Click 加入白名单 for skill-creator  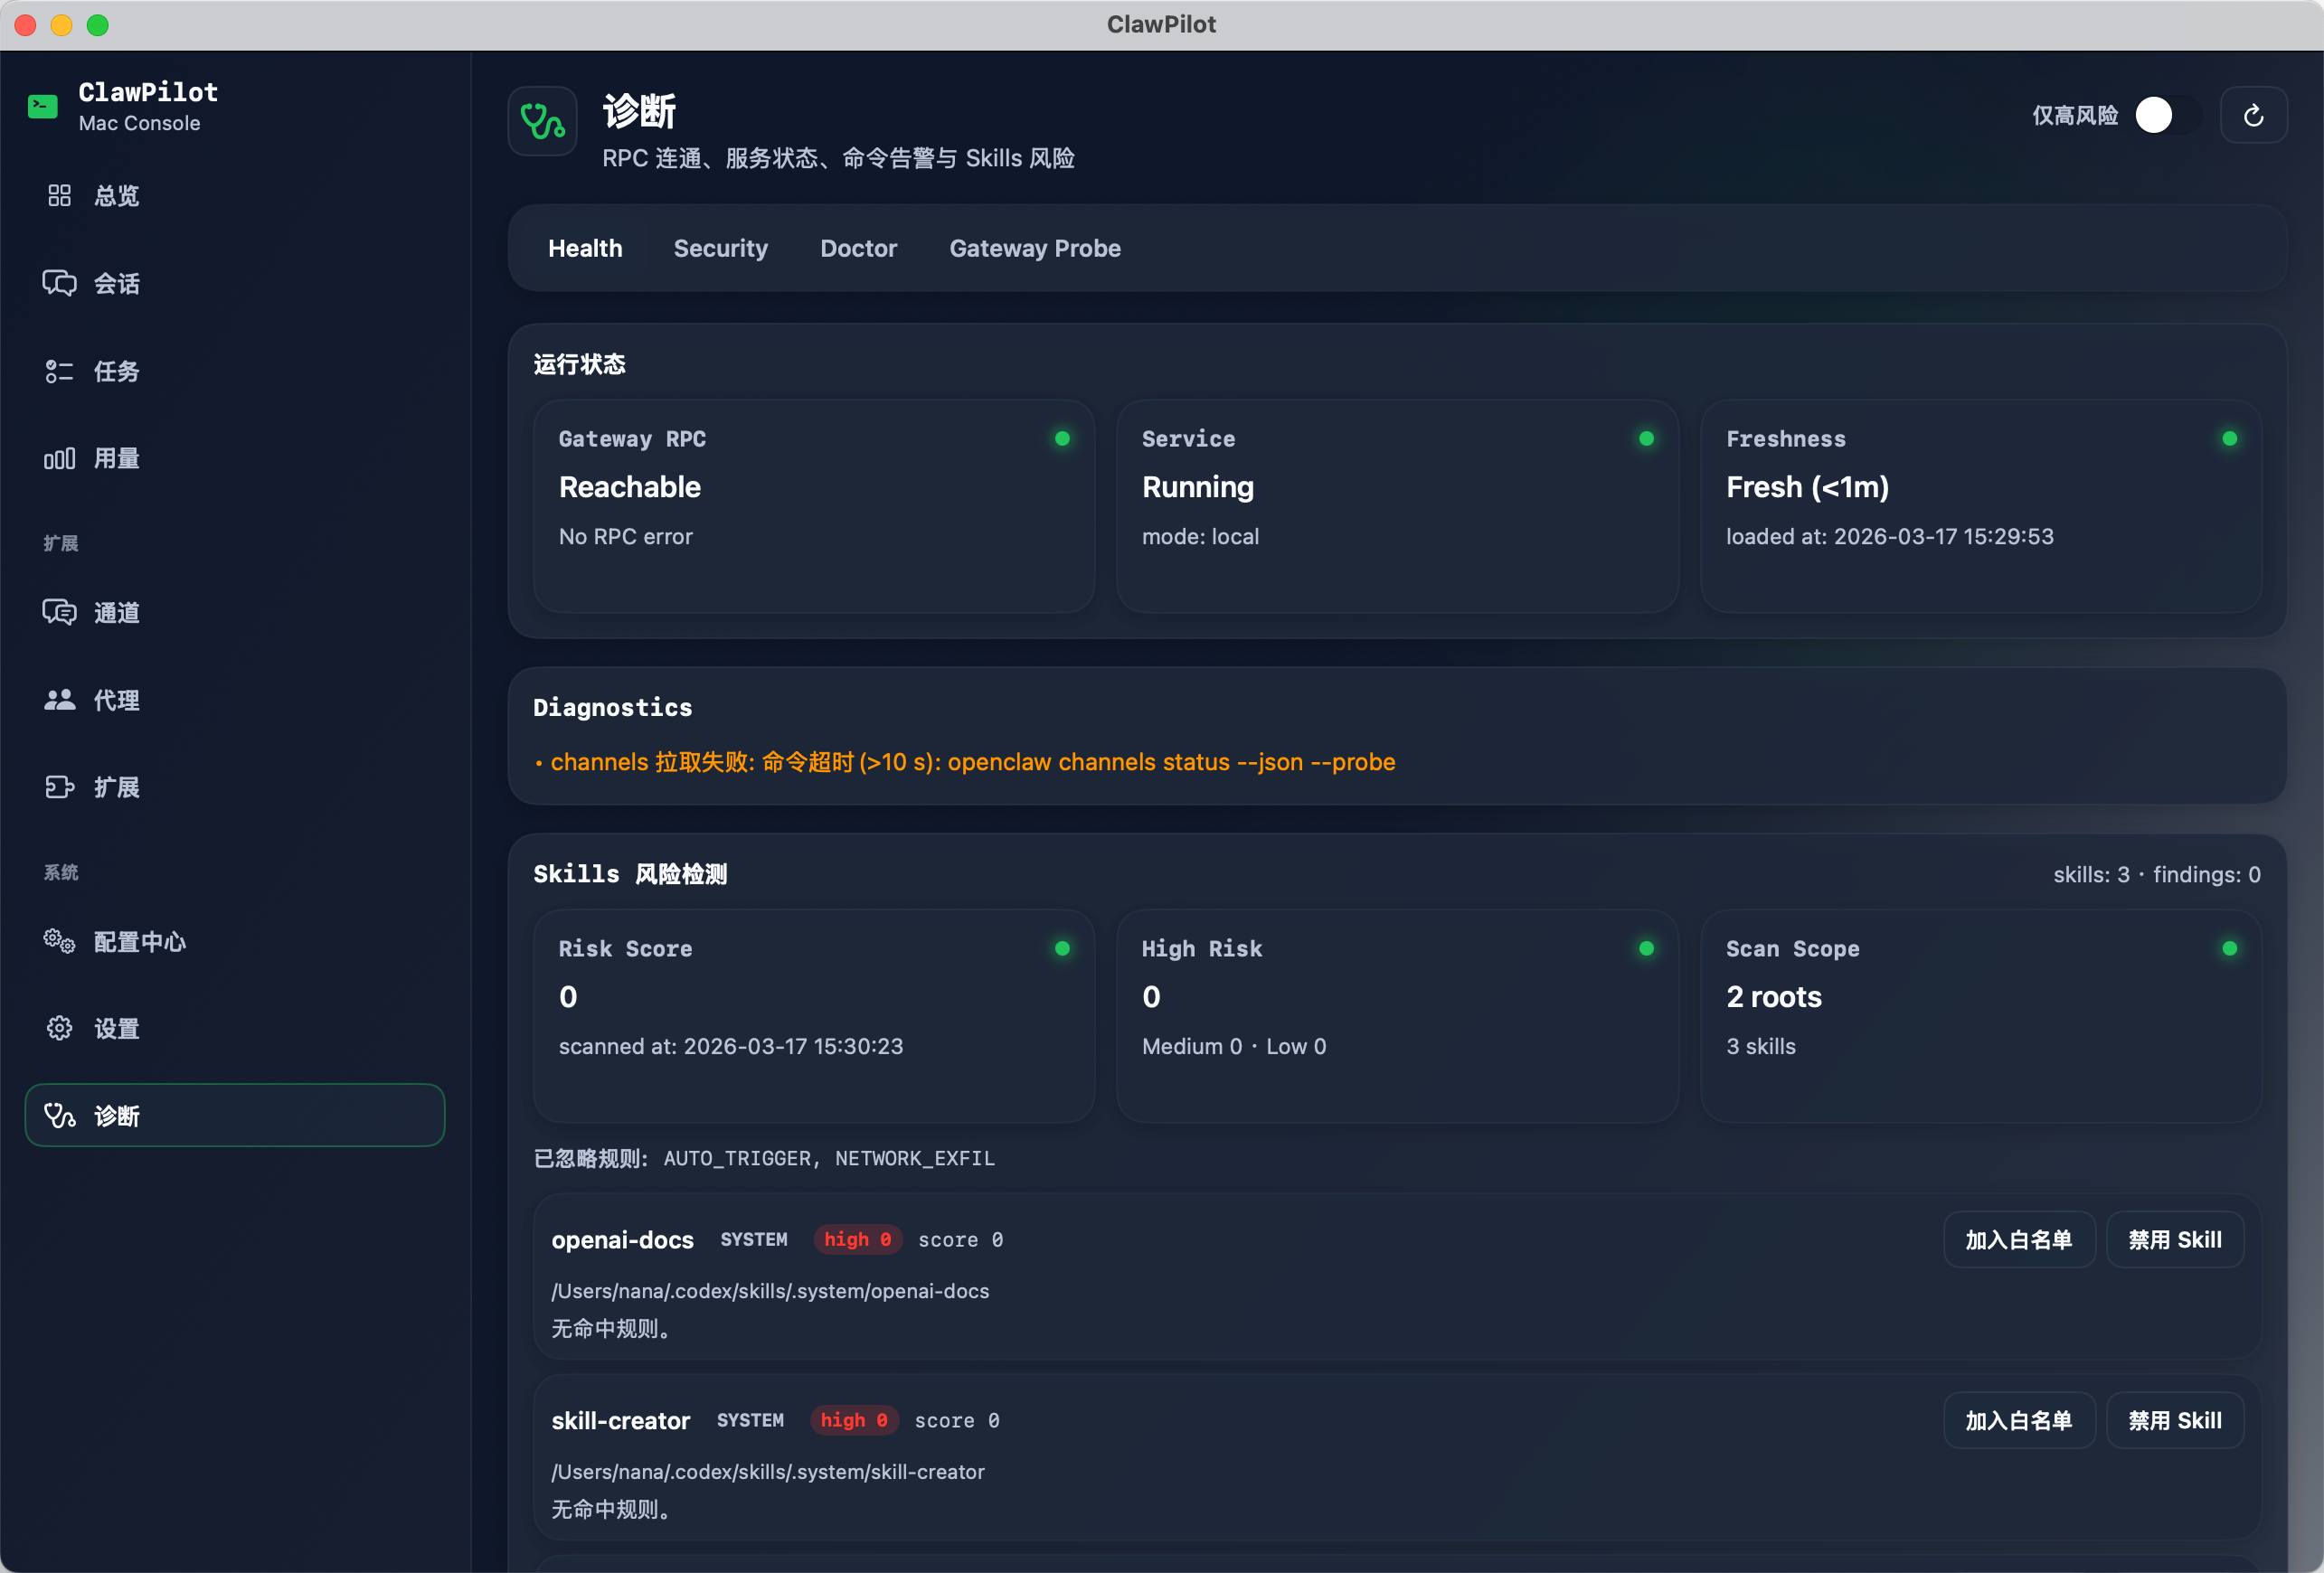[x=2018, y=1421]
